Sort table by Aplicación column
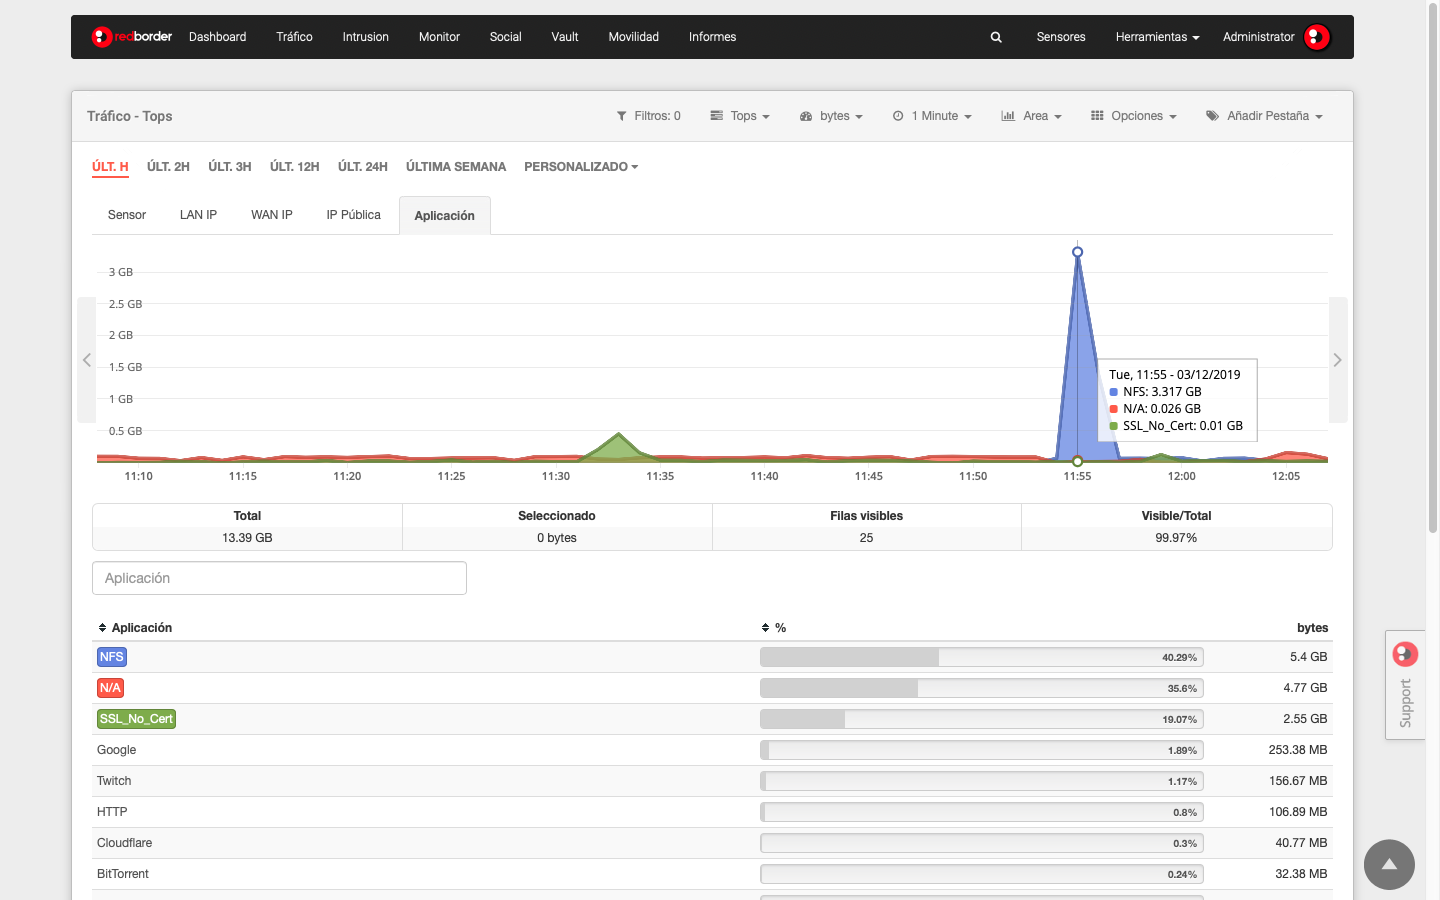 point(135,628)
